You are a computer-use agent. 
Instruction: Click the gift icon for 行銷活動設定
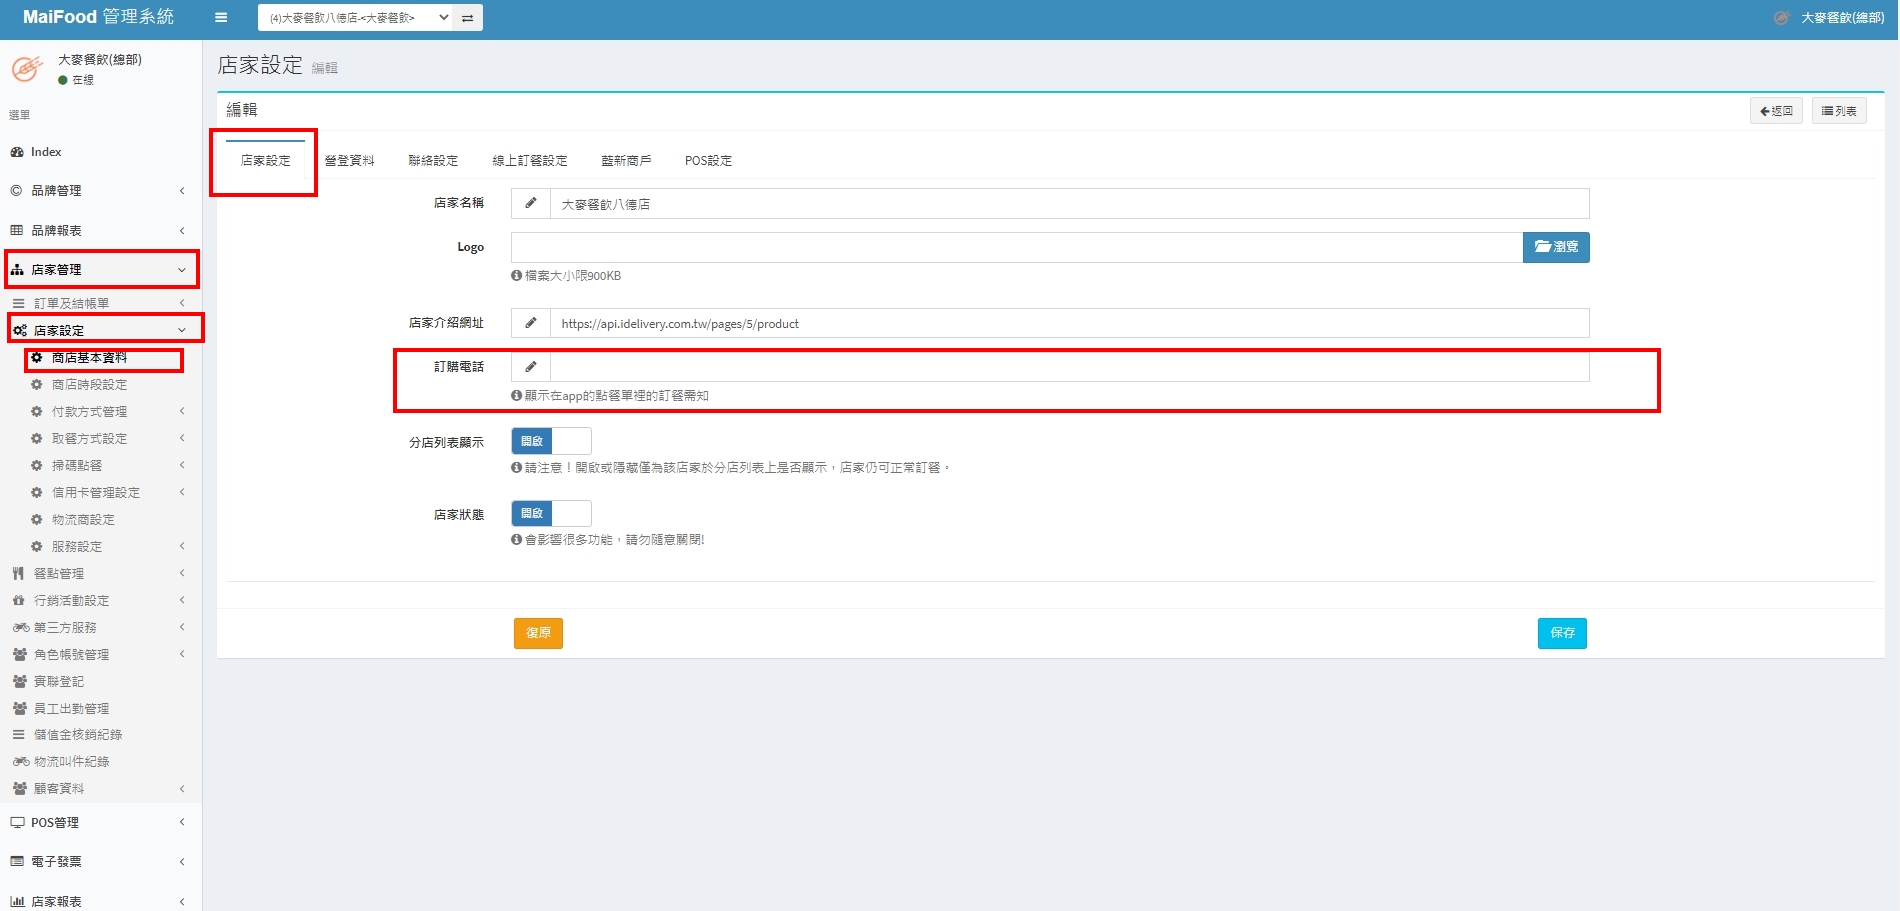18,601
